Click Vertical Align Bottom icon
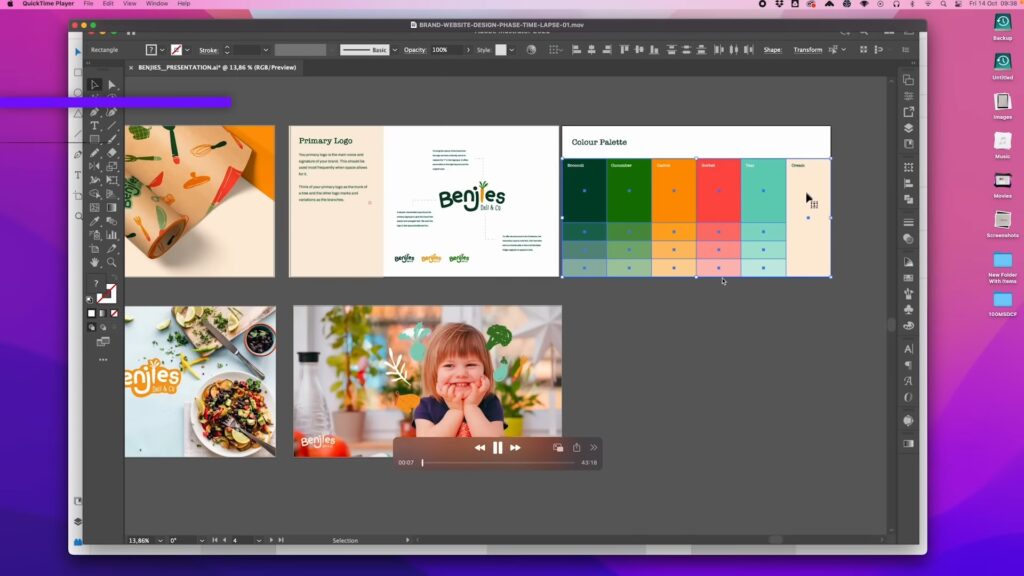 654,50
